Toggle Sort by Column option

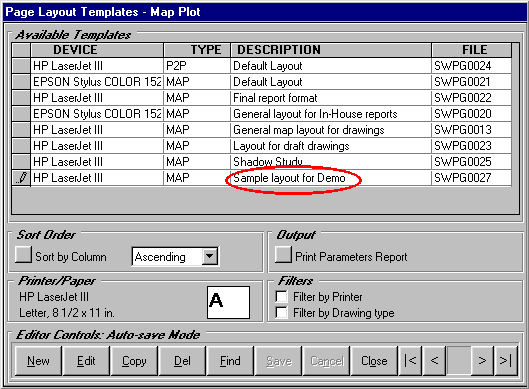[23, 254]
